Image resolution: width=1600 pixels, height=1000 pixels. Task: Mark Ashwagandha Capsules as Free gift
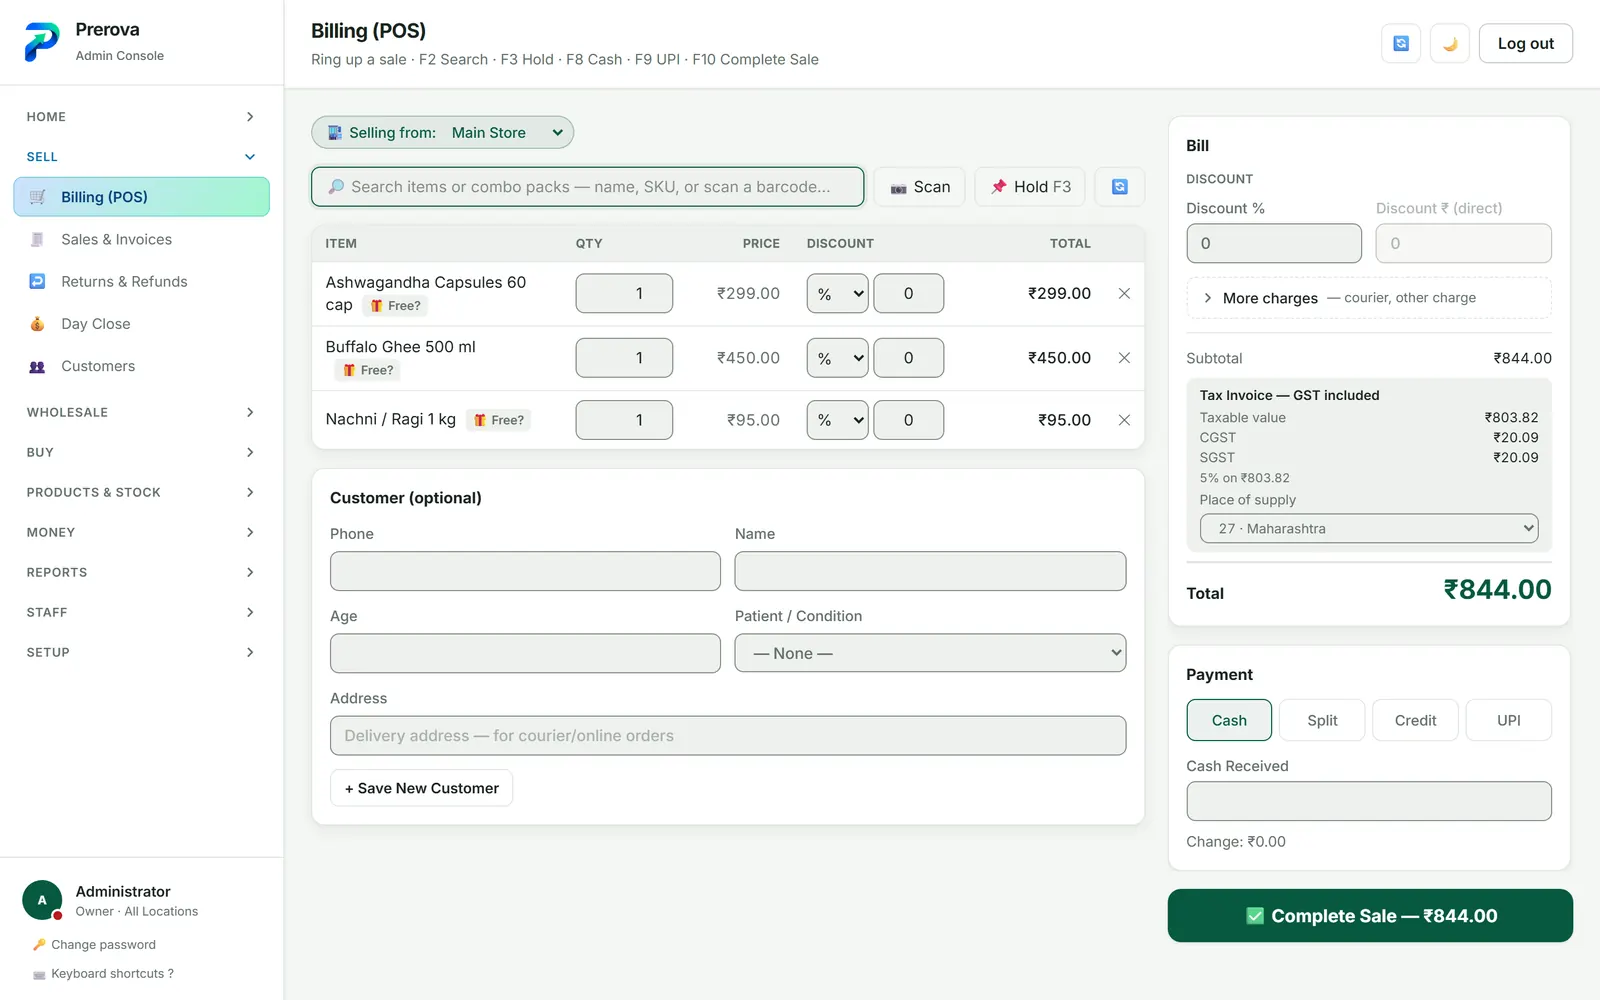click(x=395, y=306)
